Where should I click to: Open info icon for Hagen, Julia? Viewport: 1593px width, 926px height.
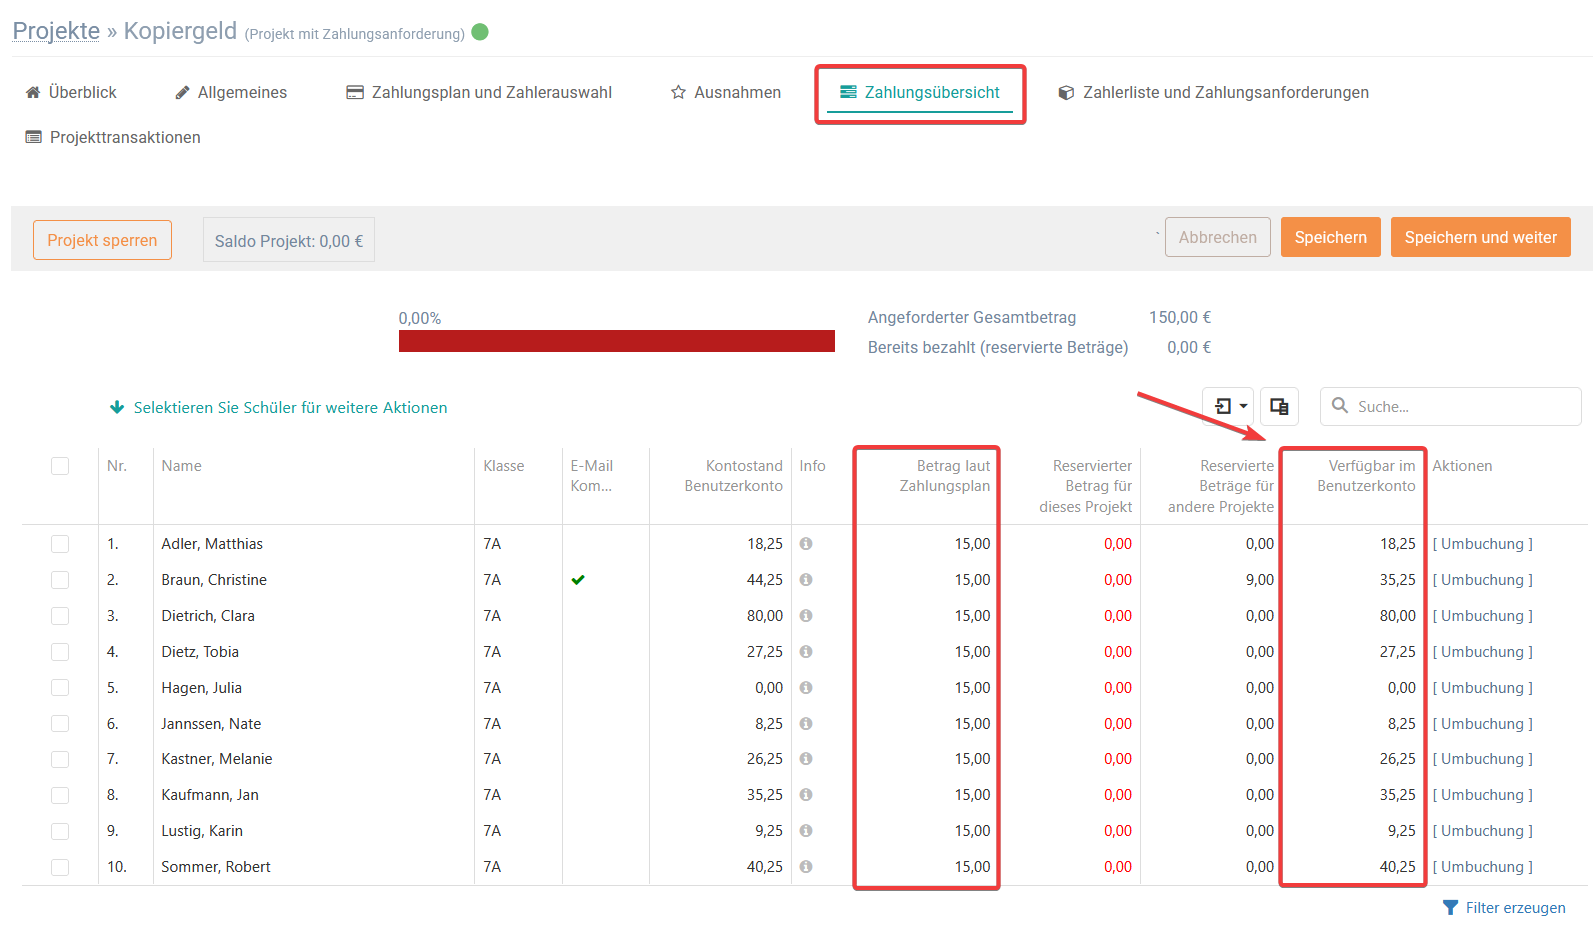(806, 688)
